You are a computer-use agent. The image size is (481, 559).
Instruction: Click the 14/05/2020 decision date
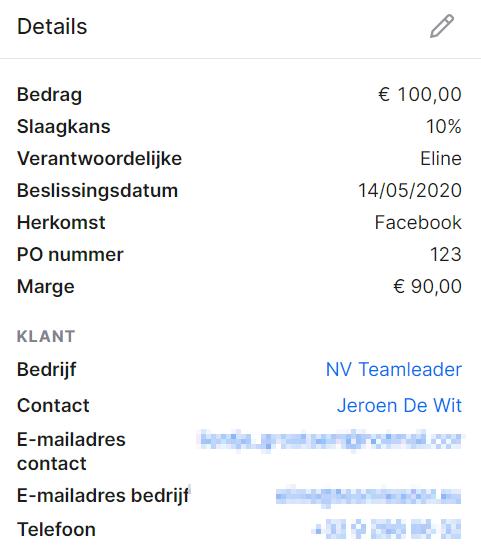pos(410,190)
